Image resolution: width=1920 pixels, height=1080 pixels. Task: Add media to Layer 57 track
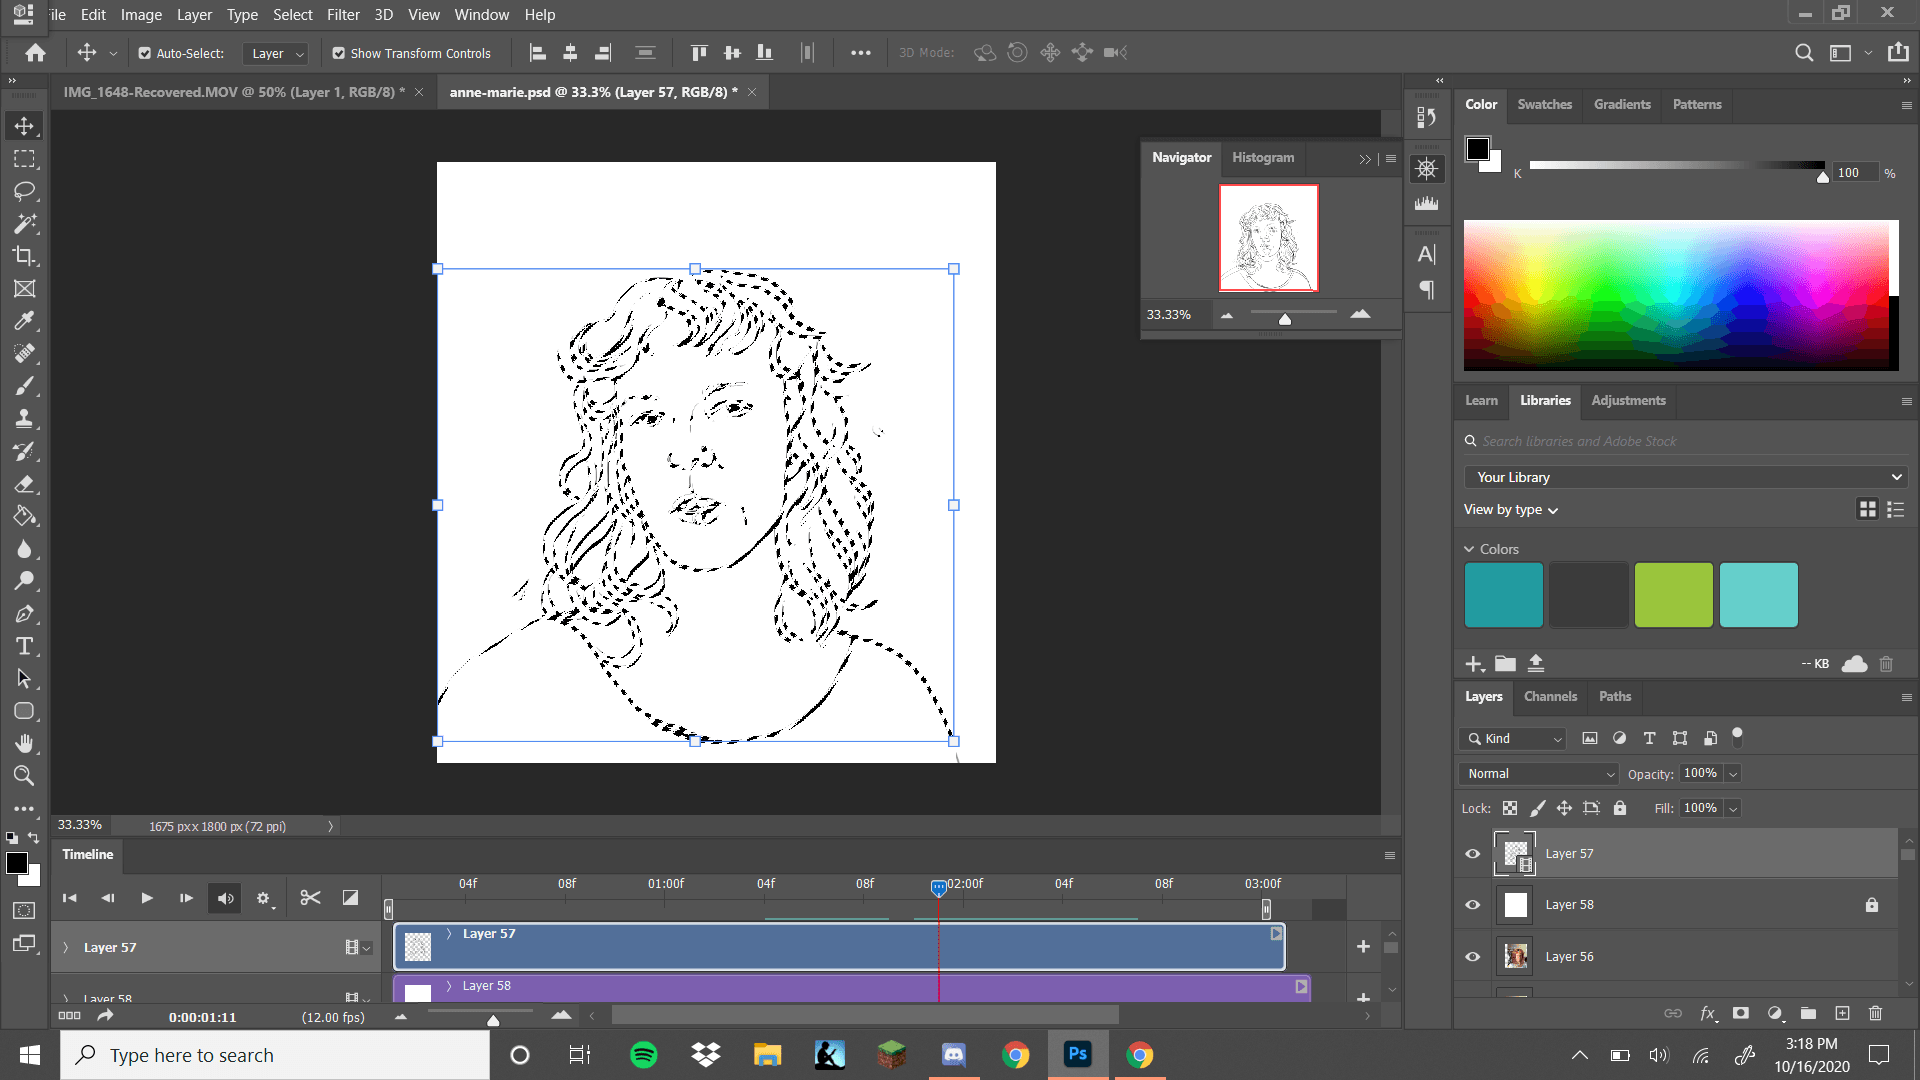tap(1363, 946)
